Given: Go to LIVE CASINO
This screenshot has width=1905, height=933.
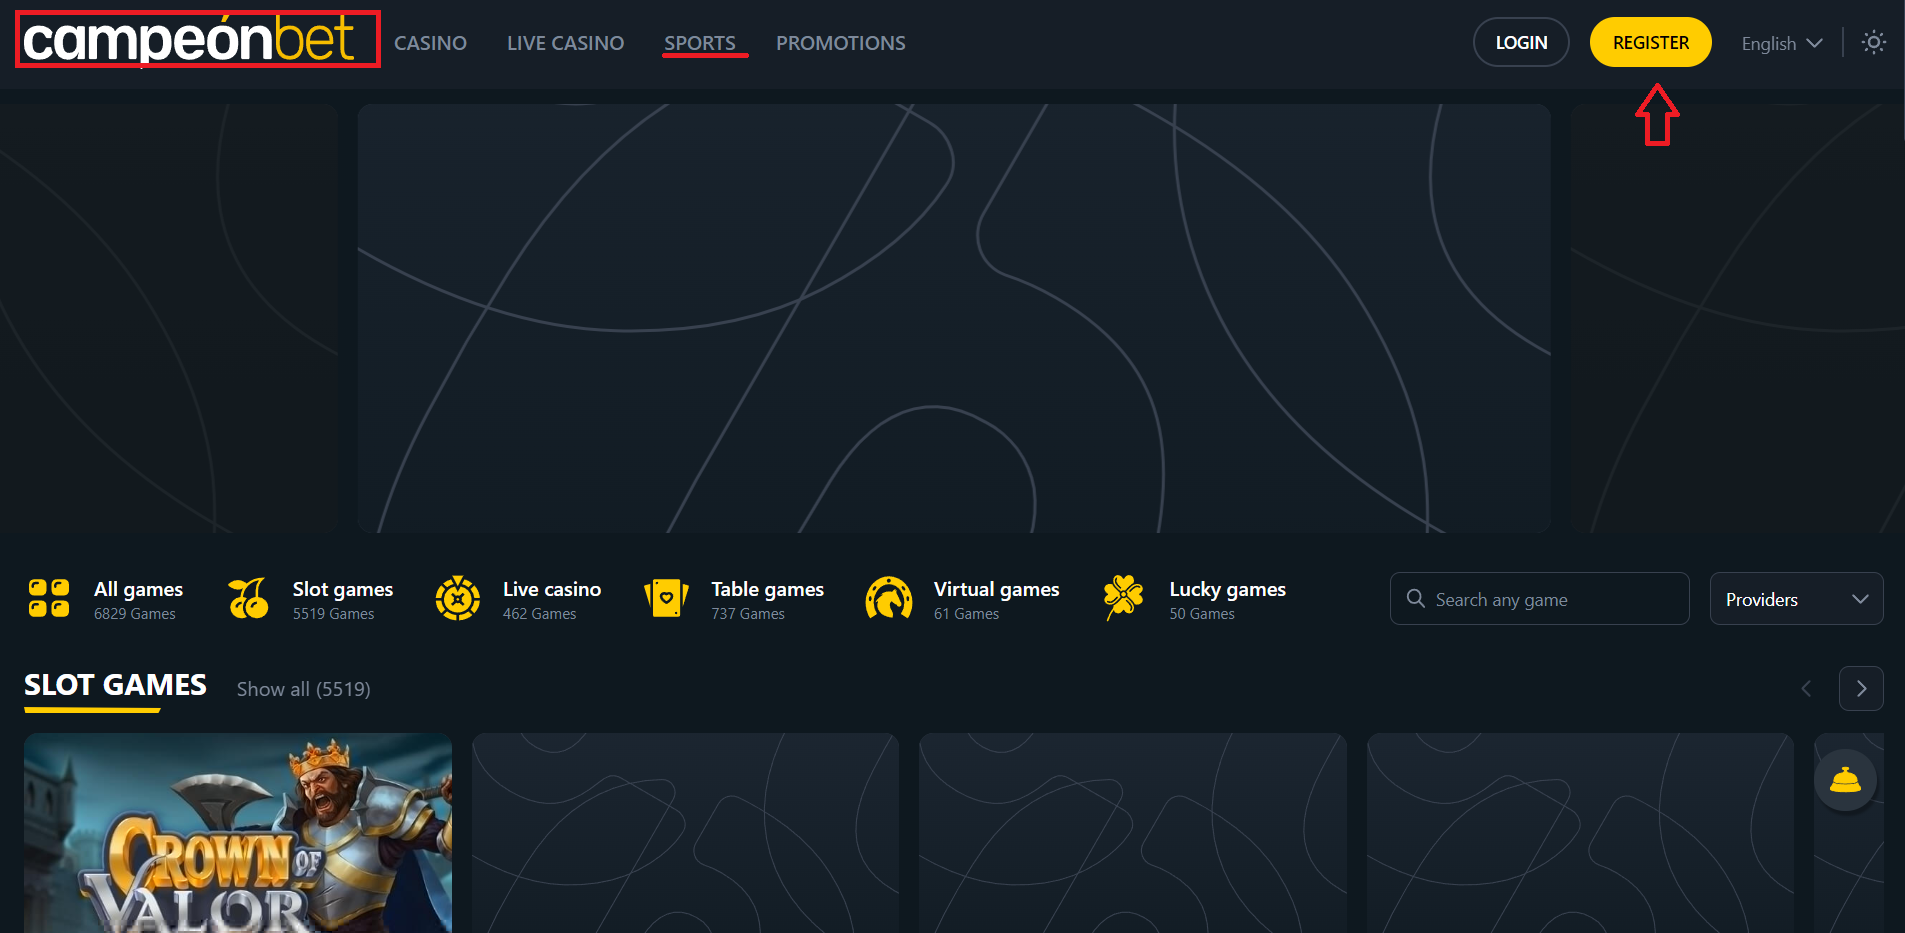Looking at the screenshot, I should tap(565, 43).
